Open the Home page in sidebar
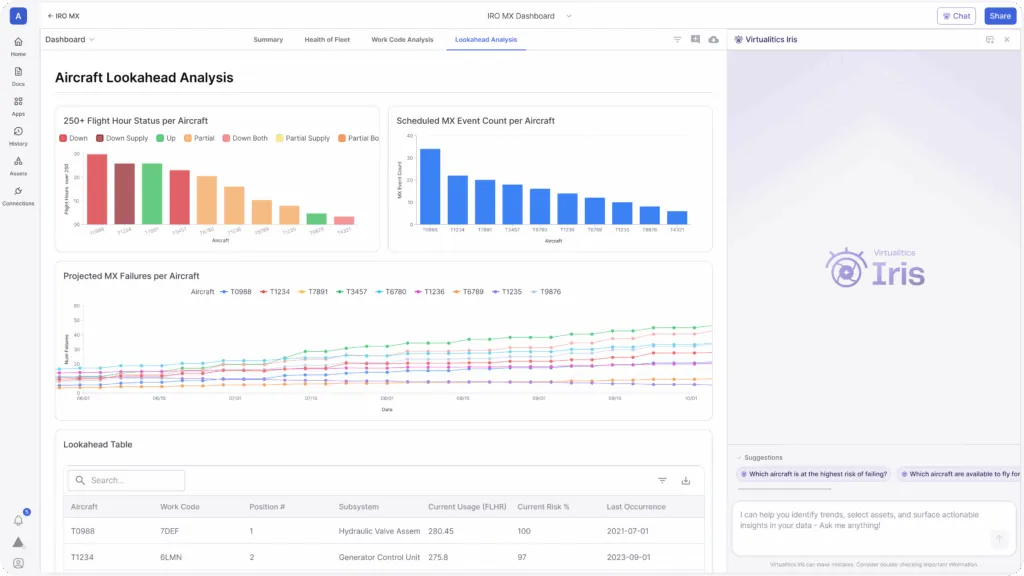 [x=18, y=46]
